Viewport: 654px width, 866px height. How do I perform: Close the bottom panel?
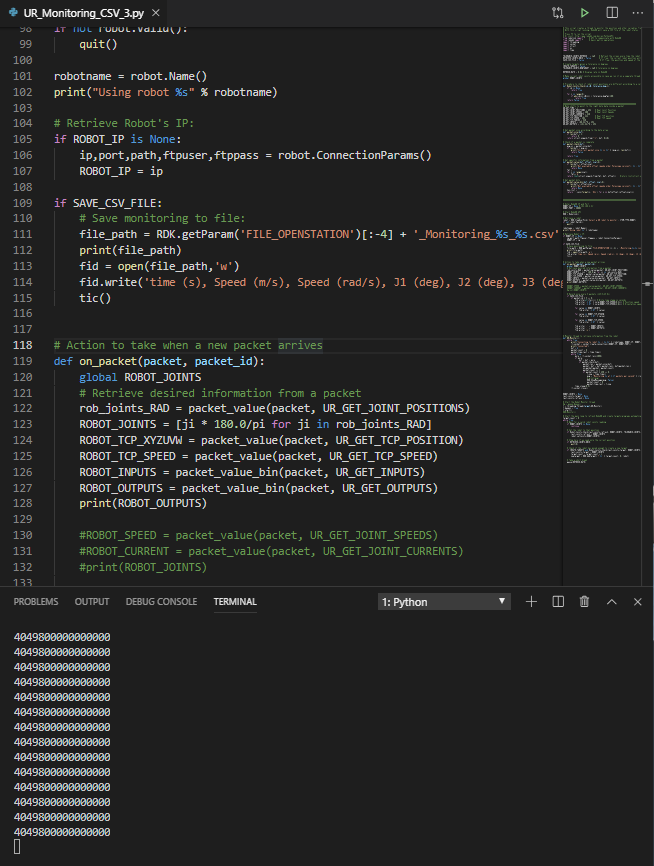637,601
